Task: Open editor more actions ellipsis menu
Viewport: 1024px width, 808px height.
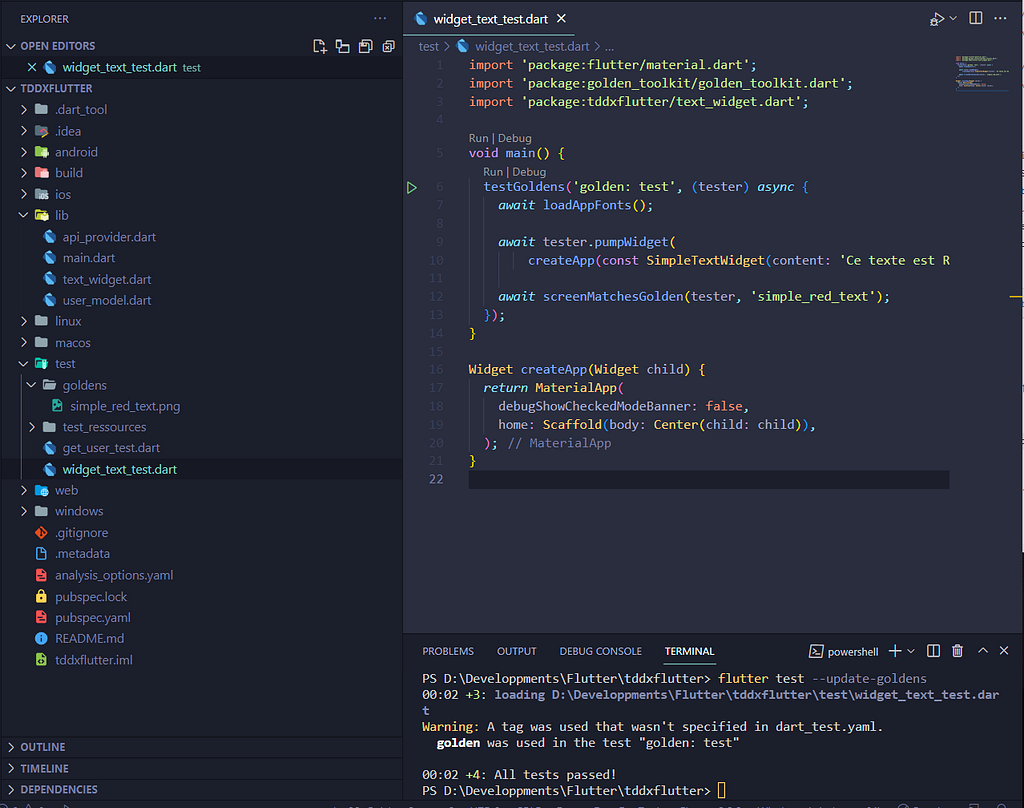Action: click(1000, 18)
